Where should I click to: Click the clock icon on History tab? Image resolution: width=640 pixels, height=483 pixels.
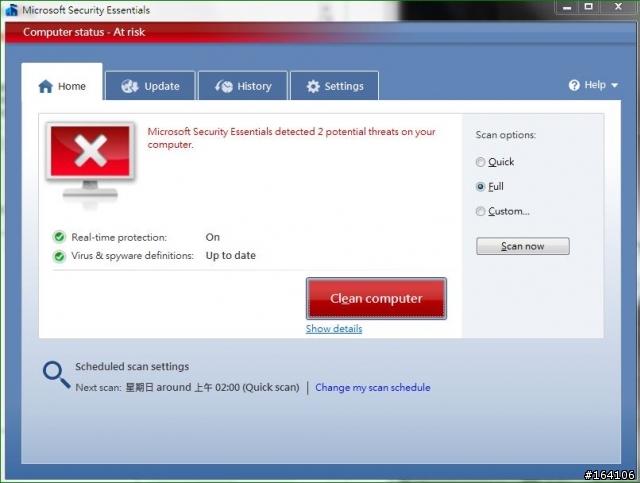click(224, 86)
